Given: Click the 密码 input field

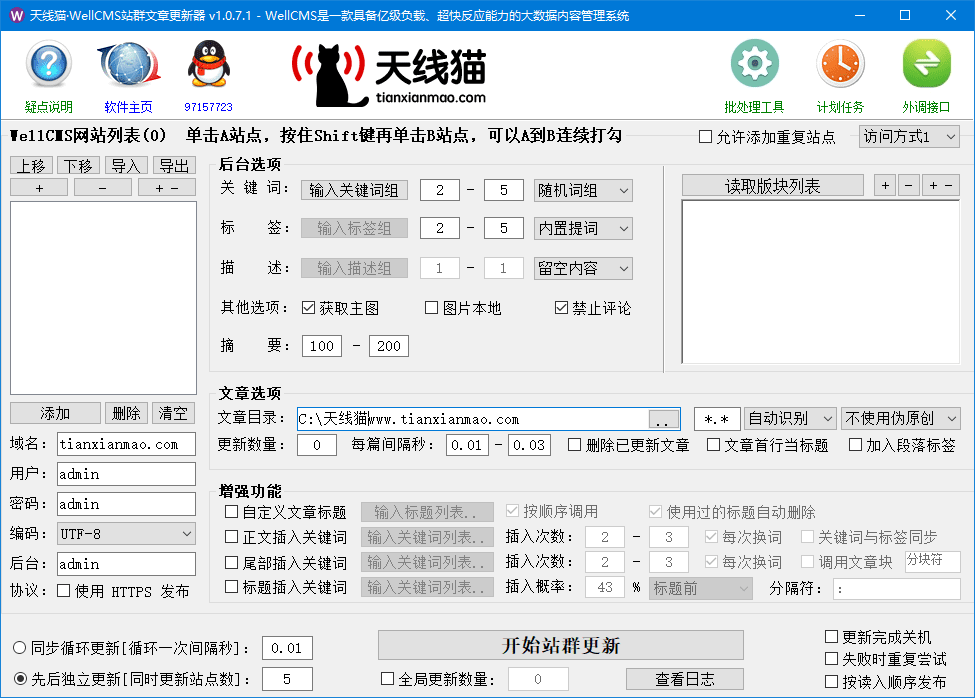Looking at the screenshot, I should tap(126, 504).
